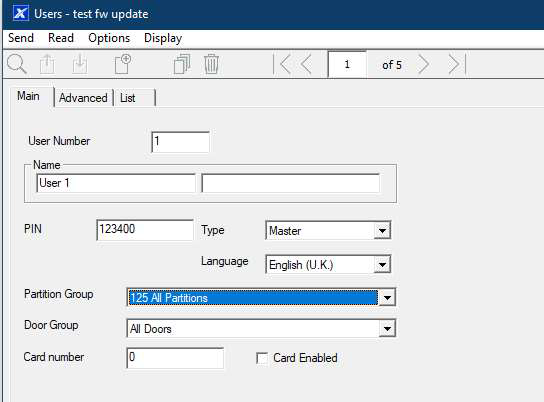Screen dimensions: 544x402
Task: Go to next record arrow
Action: (x=423, y=64)
